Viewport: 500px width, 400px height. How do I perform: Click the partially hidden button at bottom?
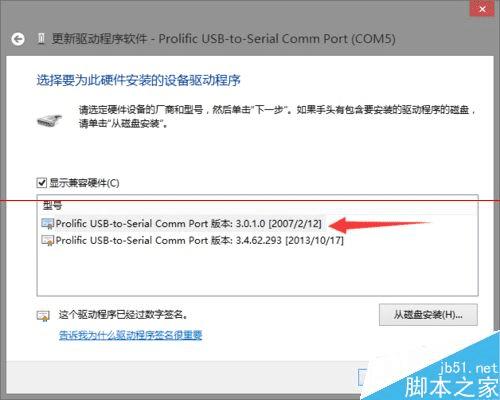(362, 377)
